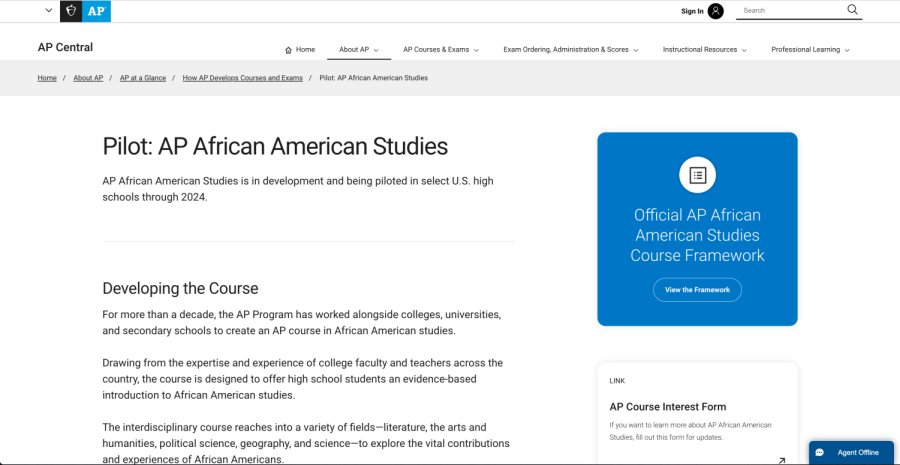Click the Sign In text link
The height and width of the screenshot is (465, 900).
pos(692,11)
